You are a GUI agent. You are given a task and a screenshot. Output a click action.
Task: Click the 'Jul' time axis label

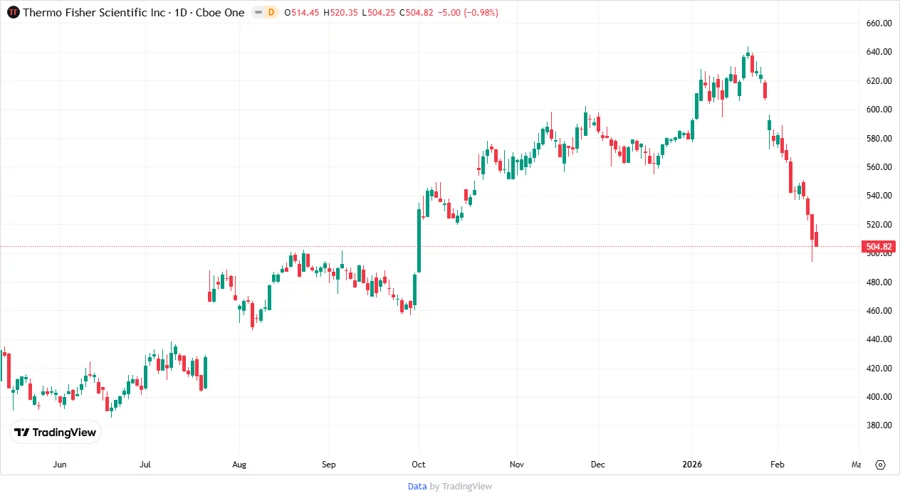145,464
